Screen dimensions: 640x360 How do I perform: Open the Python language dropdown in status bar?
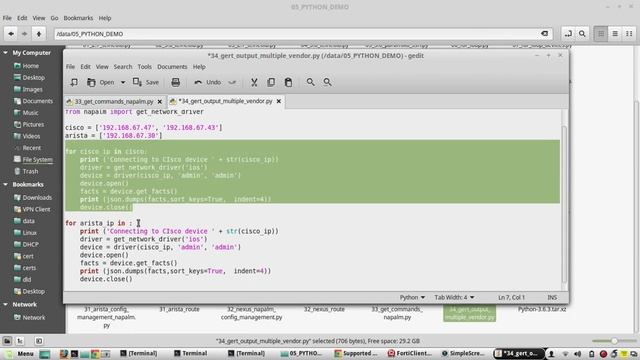pyautogui.click(x=412, y=298)
